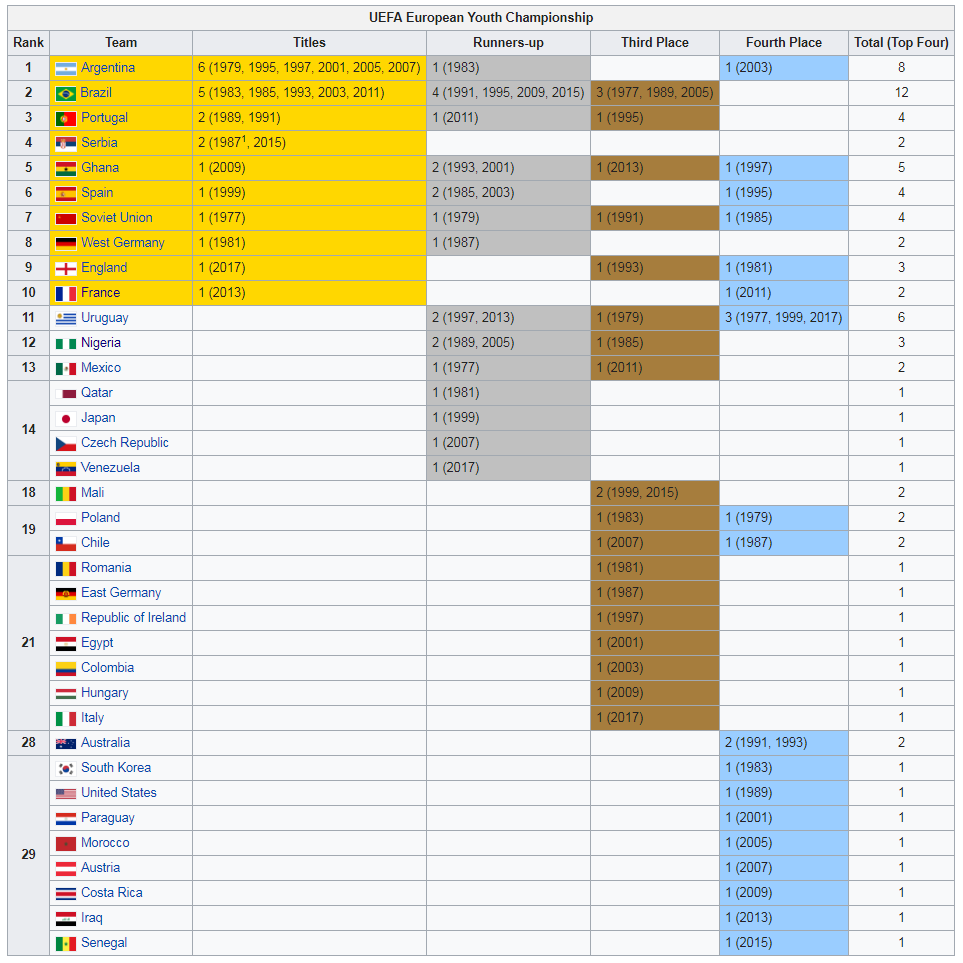Click the Romania flag icon
Screen dimensions: 963x963
point(66,569)
